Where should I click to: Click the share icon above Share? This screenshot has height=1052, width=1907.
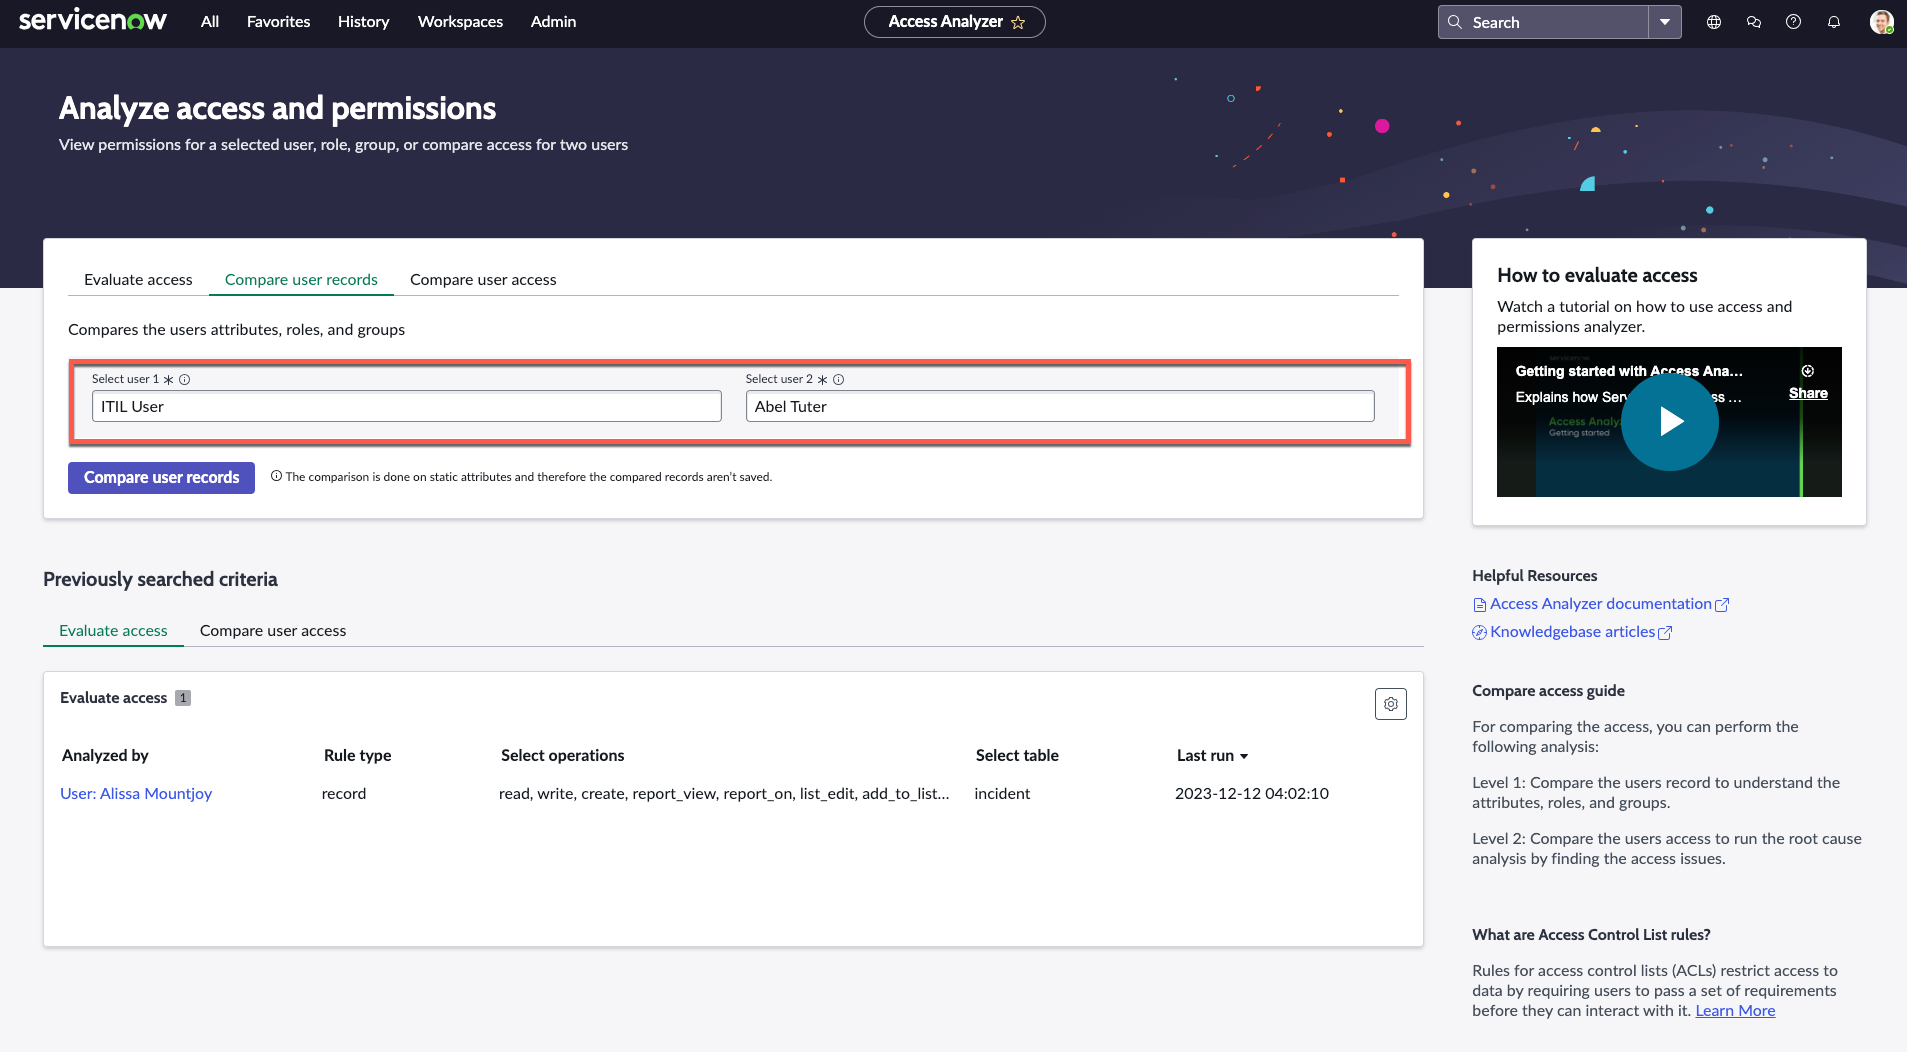point(1808,371)
